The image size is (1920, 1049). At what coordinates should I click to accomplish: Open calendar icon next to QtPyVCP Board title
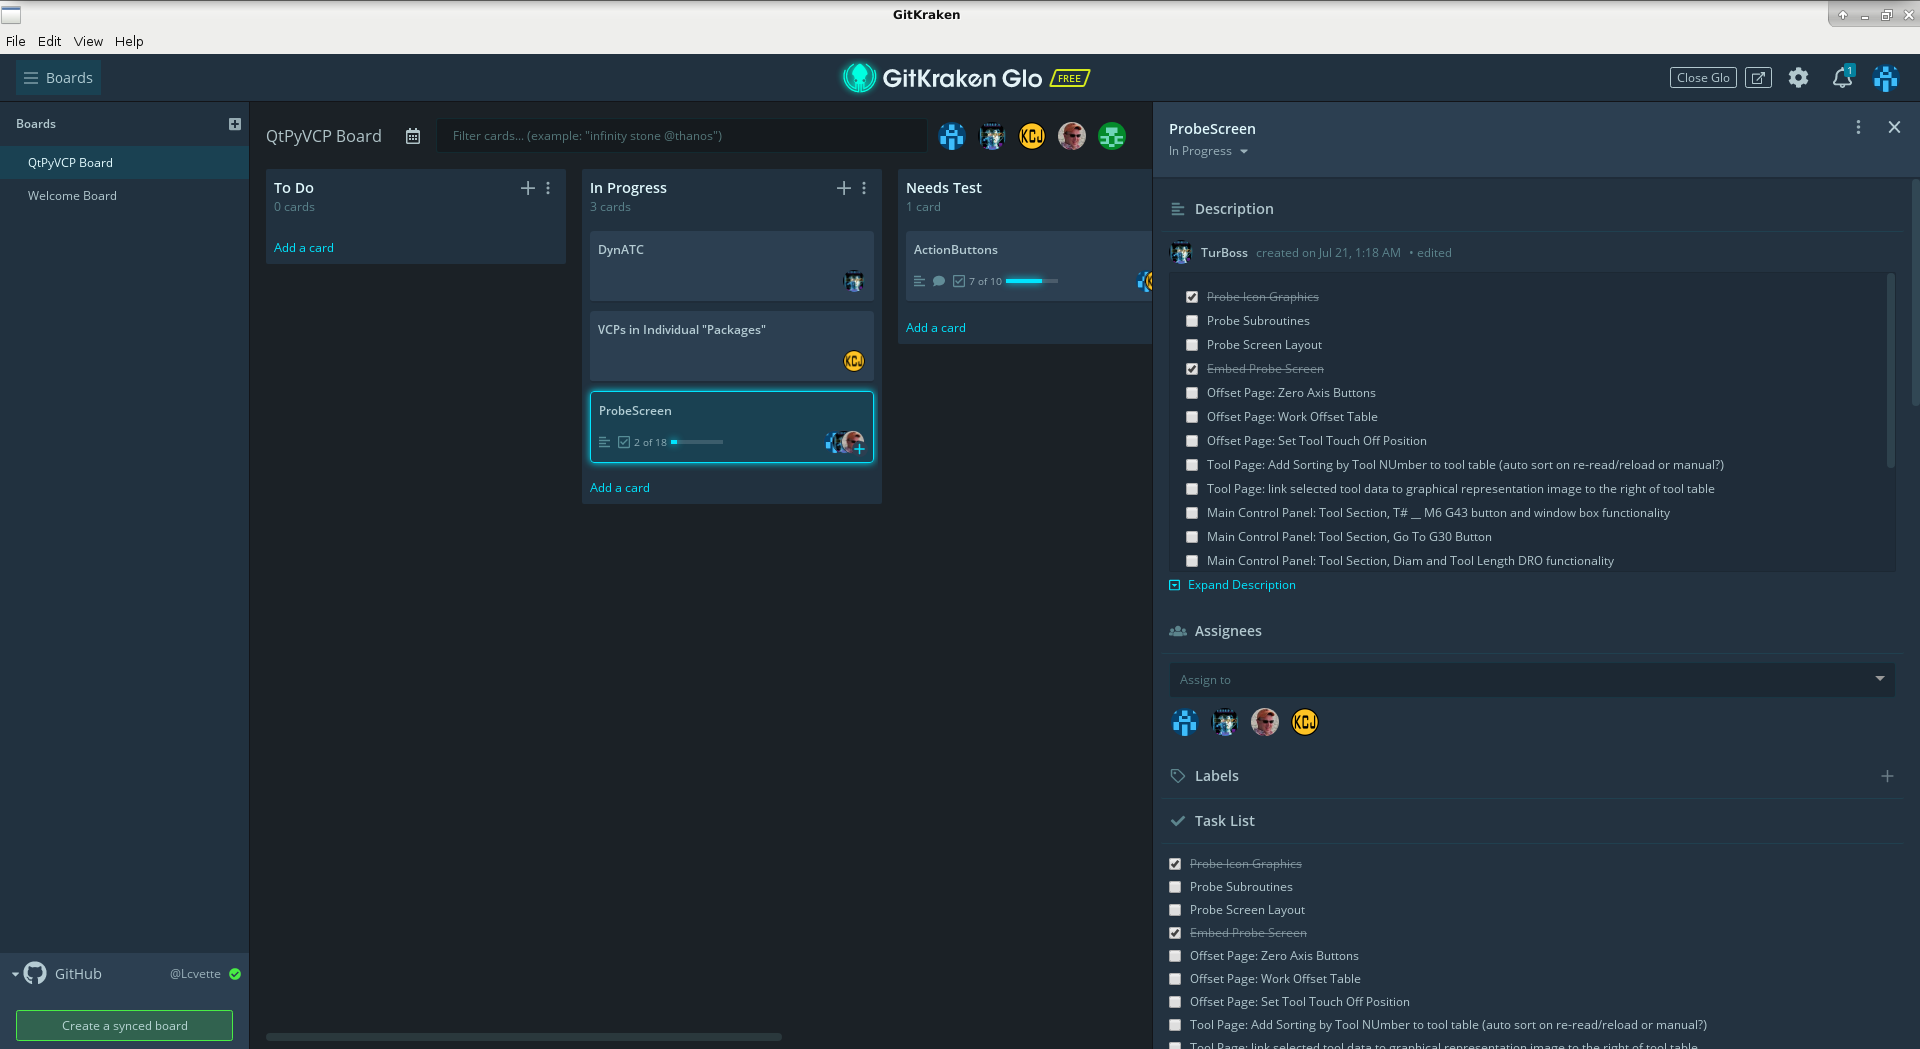coord(413,136)
